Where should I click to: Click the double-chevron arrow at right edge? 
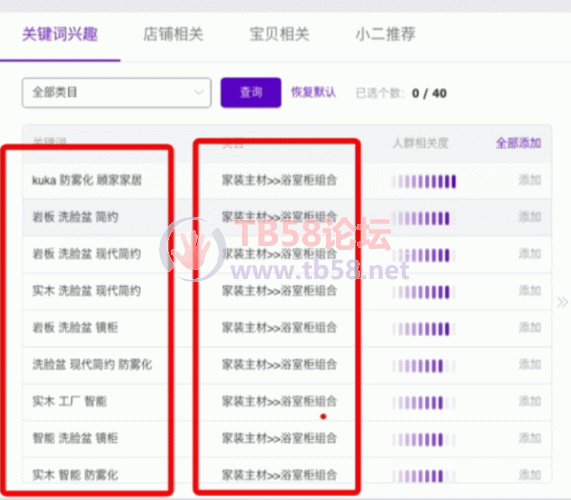point(562,302)
